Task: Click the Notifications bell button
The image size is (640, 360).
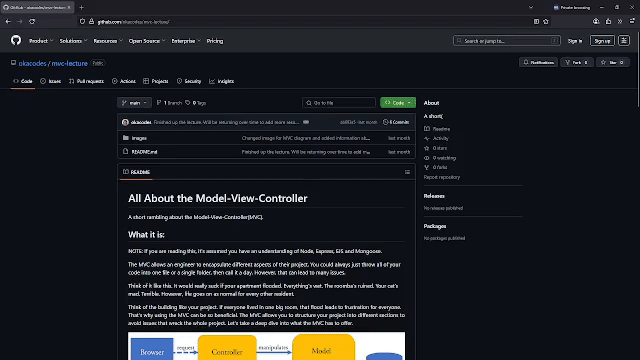Action: tap(538, 62)
